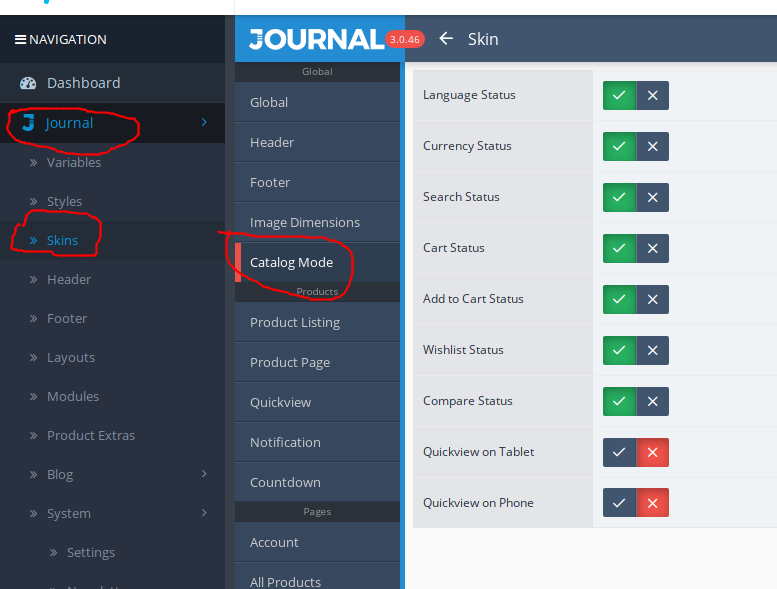
Task: Disable Wishlist Status with X button
Action: tap(653, 350)
